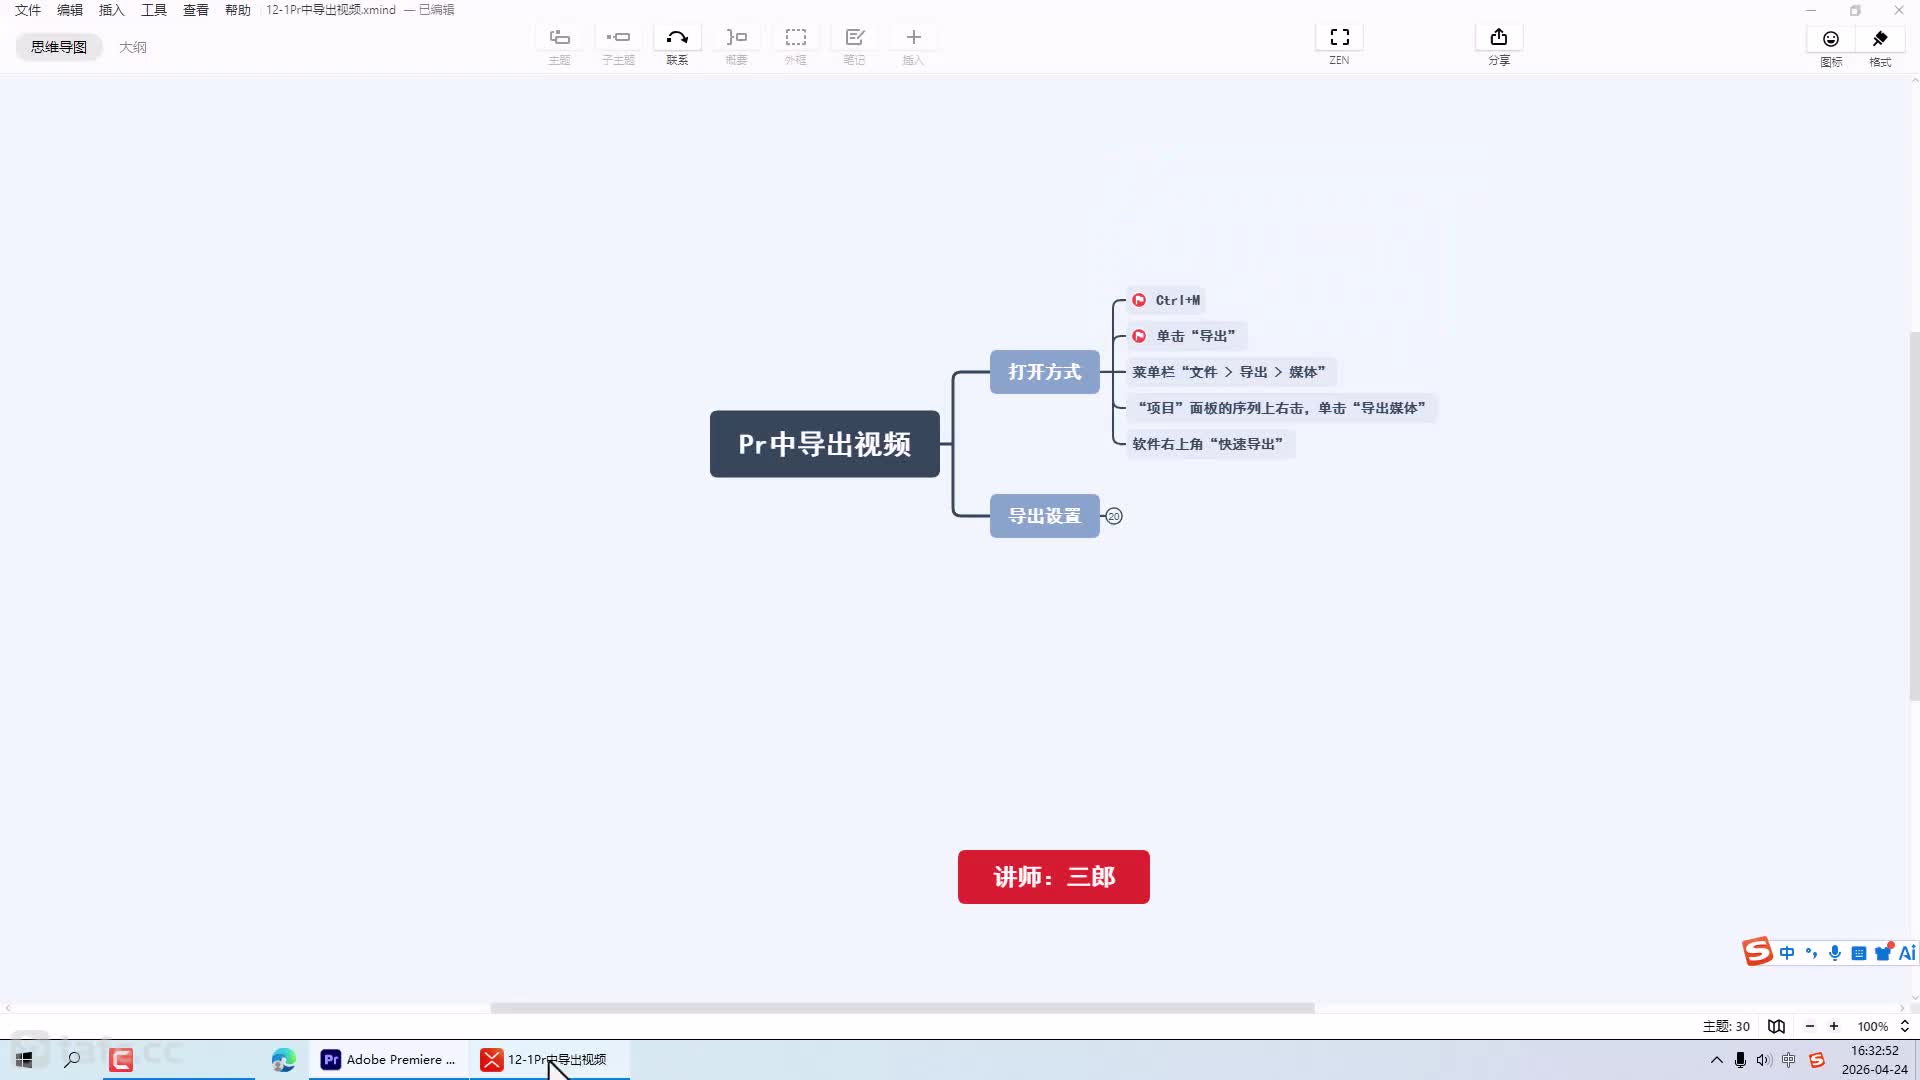Open the map overview book icon
Viewport: 1920px width, 1080px height.
tap(1776, 1026)
